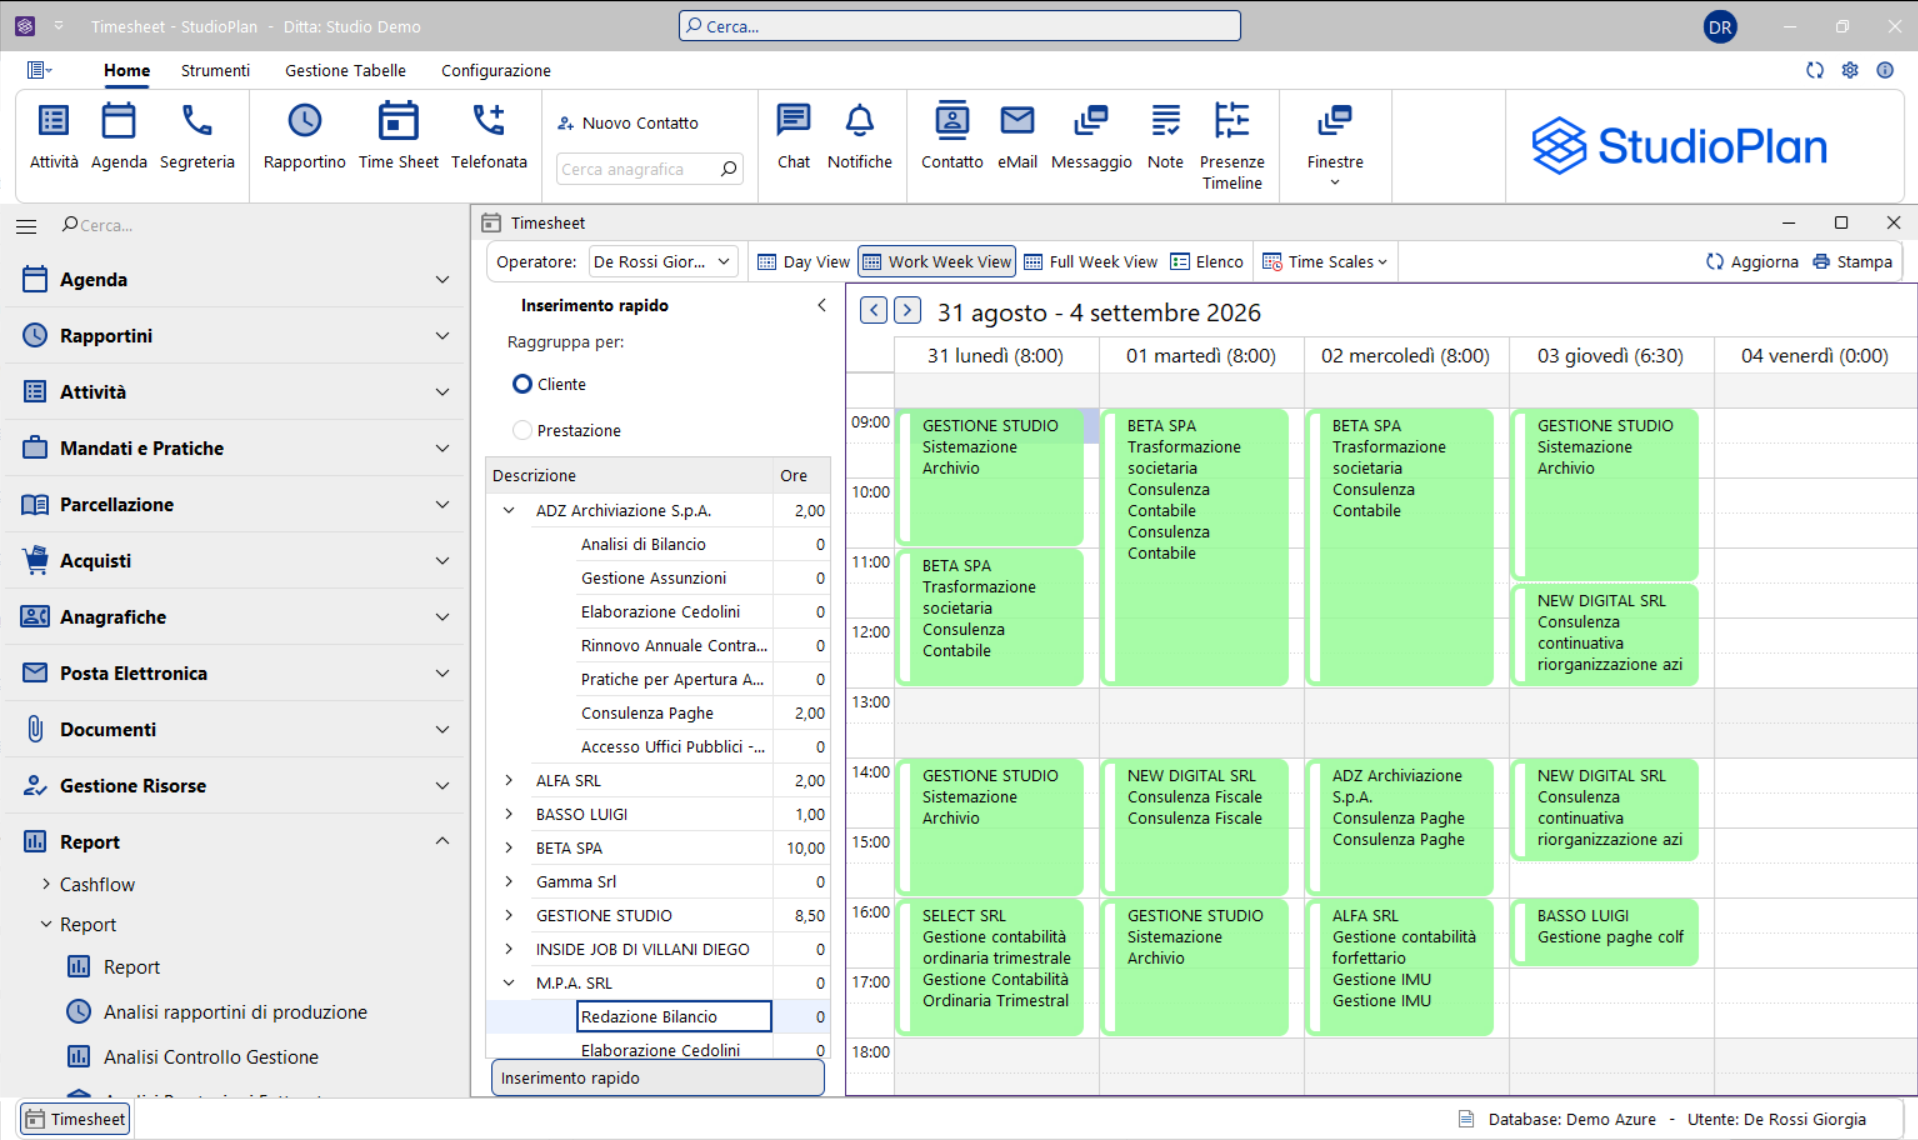The width and height of the screenshot is (1918, 1140).
Task: Open the Messaggio ribbon icon
Action: 1091,136
